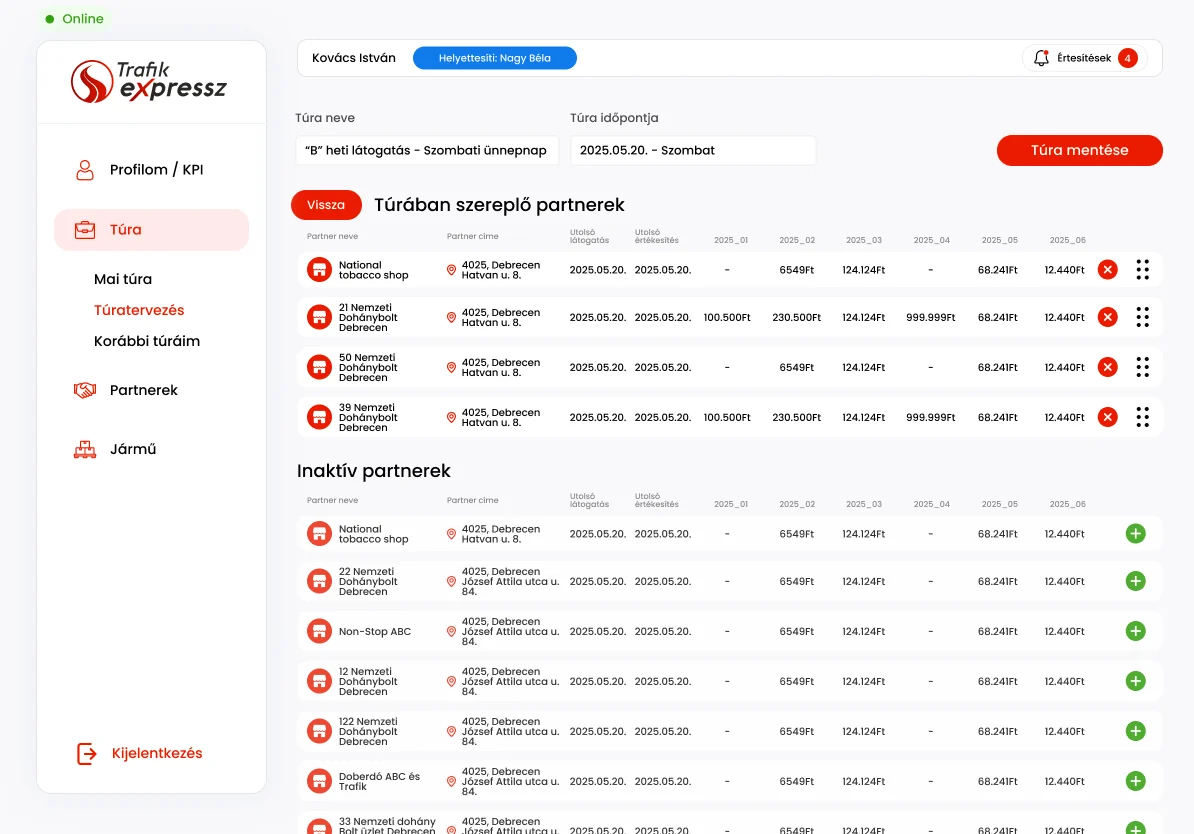The width and height of the screenshot is (1194, 834).
Task: Click the Helyettesíti: Nagy Béla badge
Action: tap(494, 58)
